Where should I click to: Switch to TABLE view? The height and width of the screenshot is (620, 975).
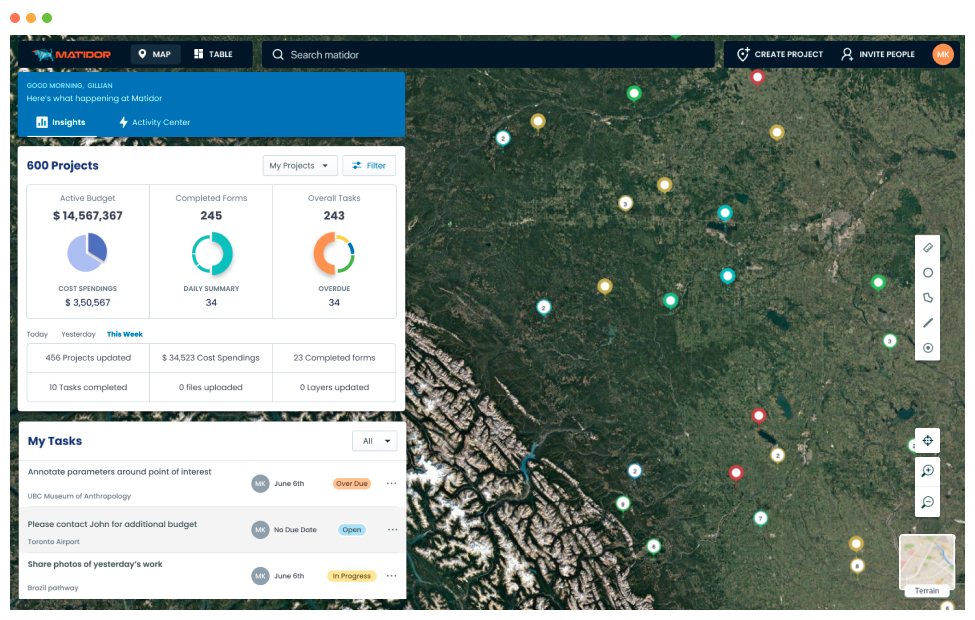(x=213, y=54)
